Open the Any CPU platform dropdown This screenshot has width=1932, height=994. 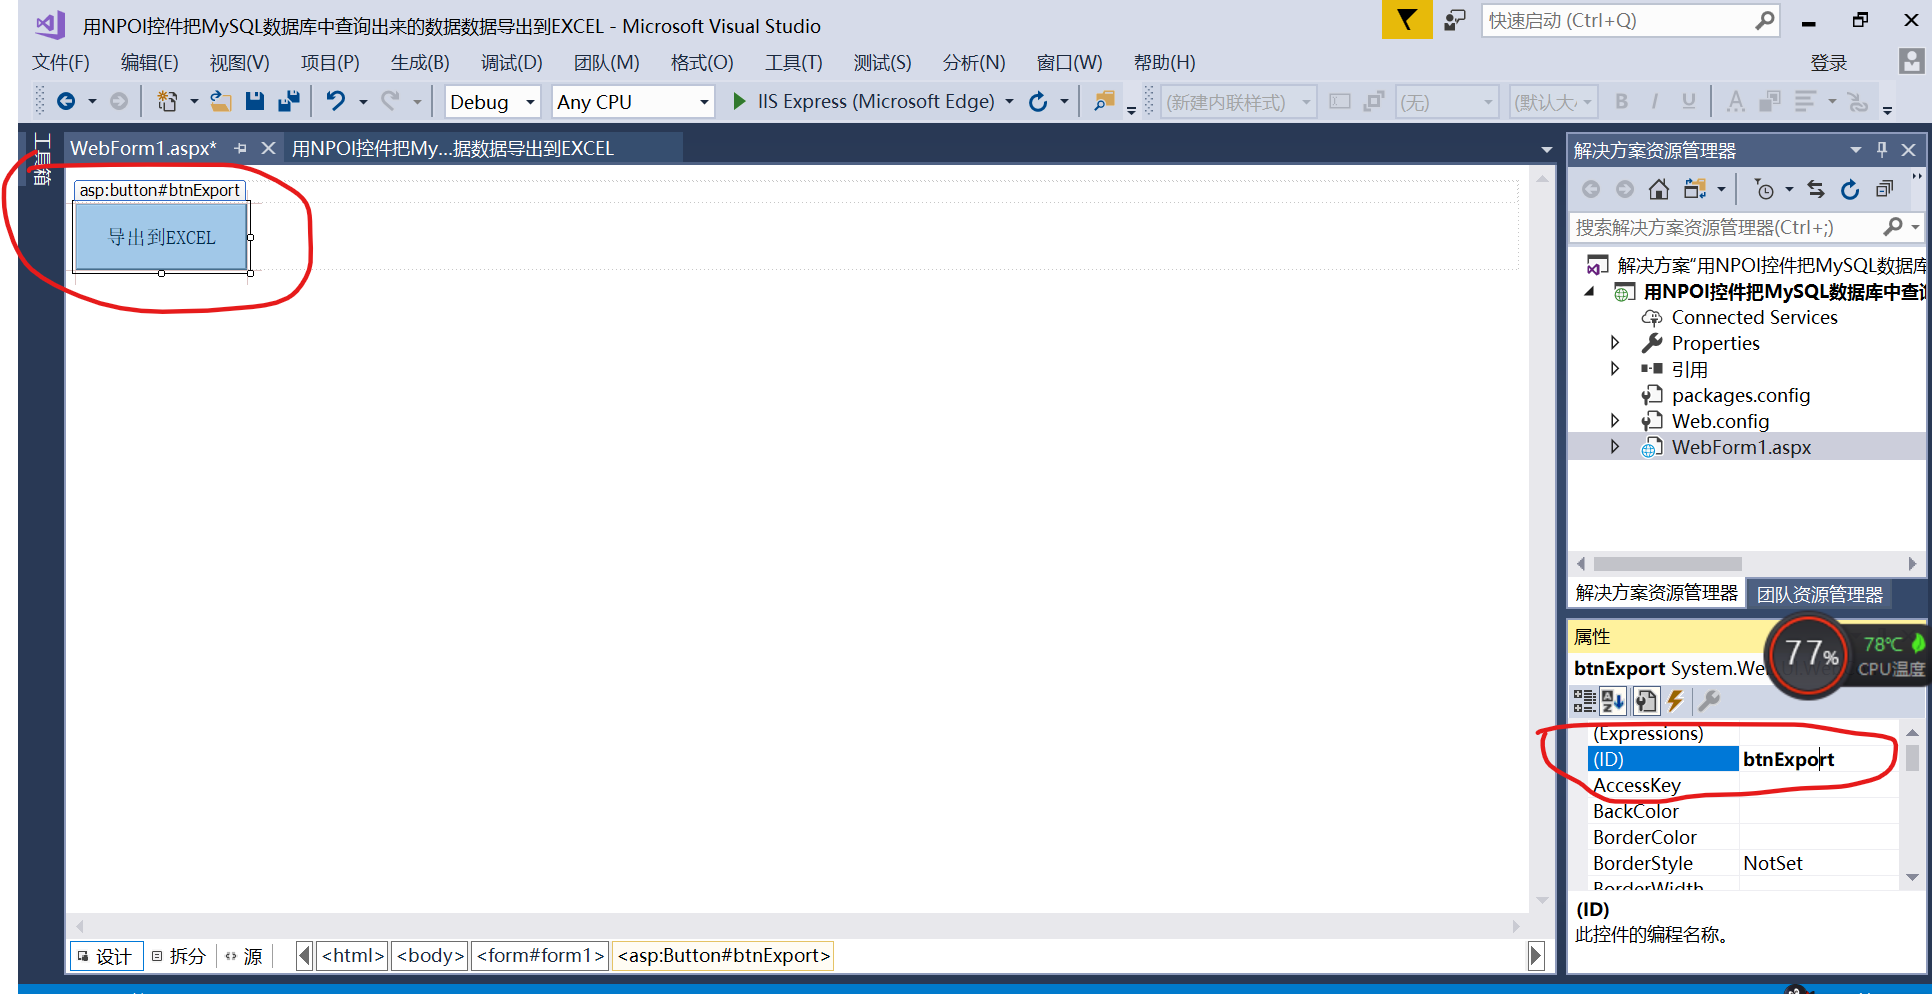click(632, 101)
